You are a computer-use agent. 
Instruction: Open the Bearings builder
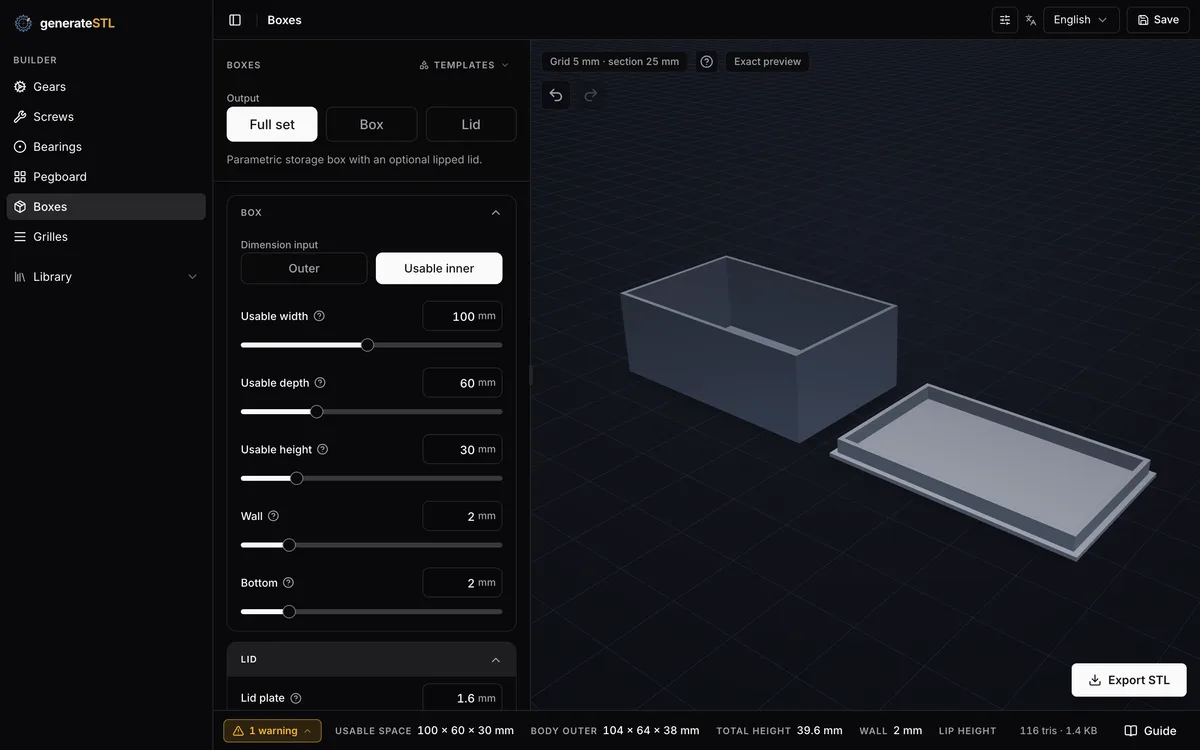click(106, 147)
